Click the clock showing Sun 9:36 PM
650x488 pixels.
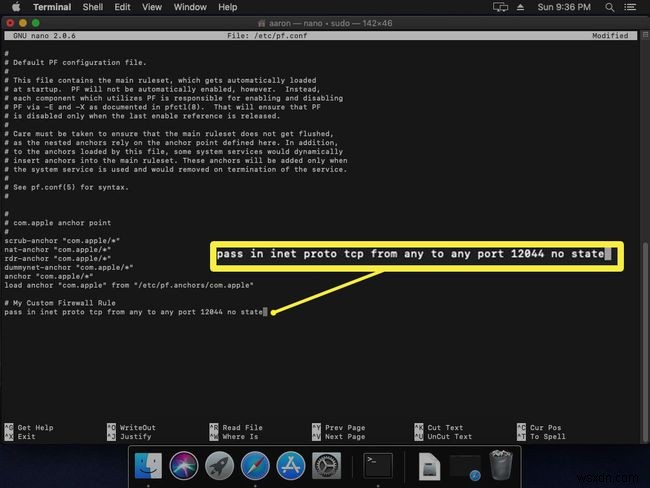coord(564,7)
